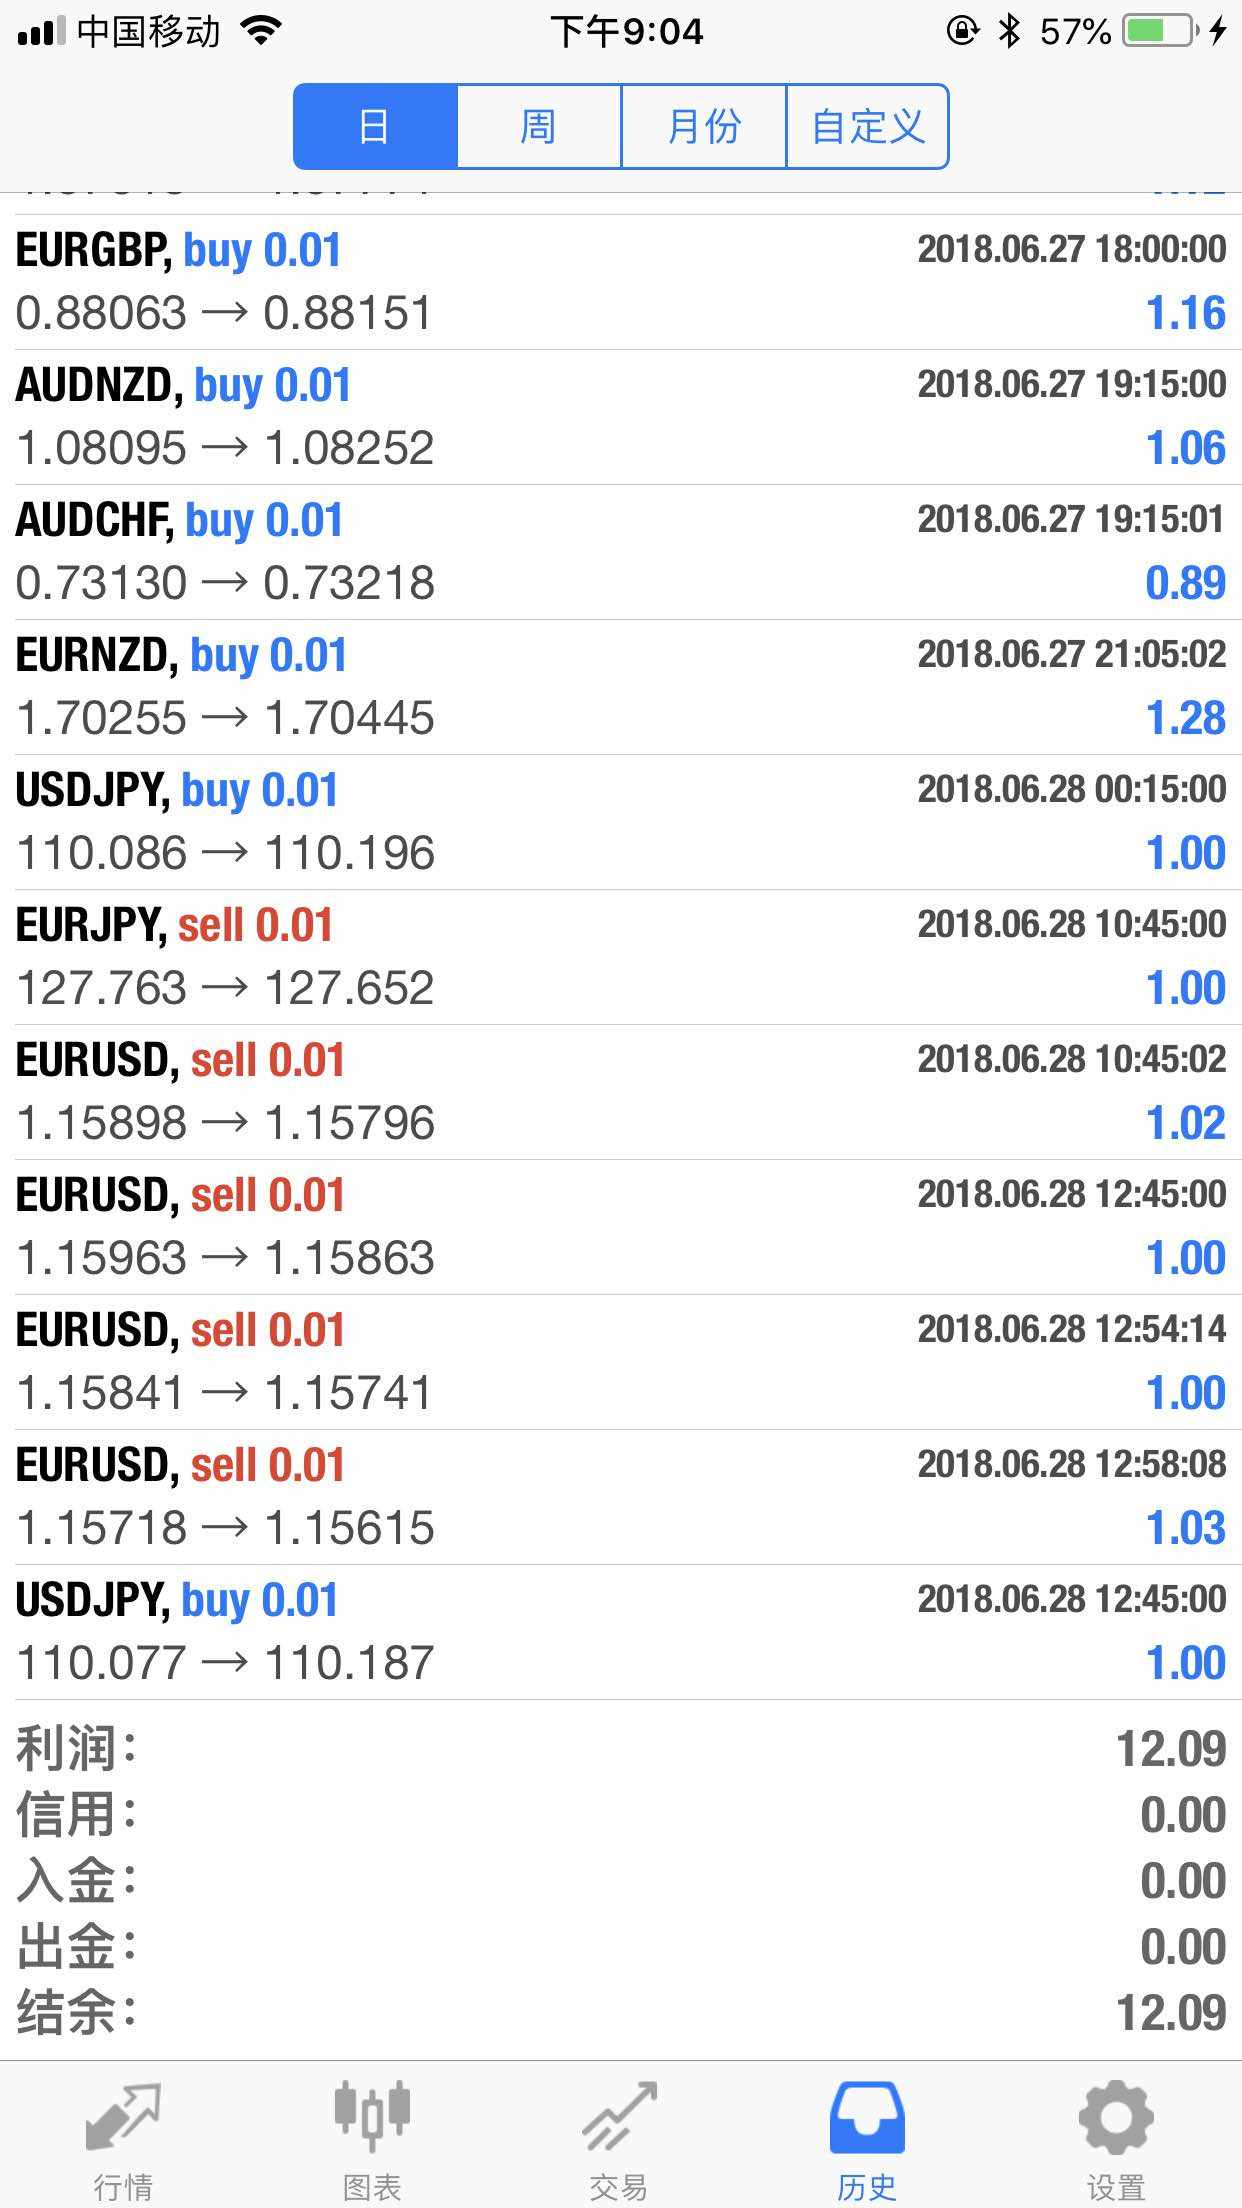1242x2208 pixels.
Task: Tap the 利润 profit summary value 12.09
Action: 1171,1749
